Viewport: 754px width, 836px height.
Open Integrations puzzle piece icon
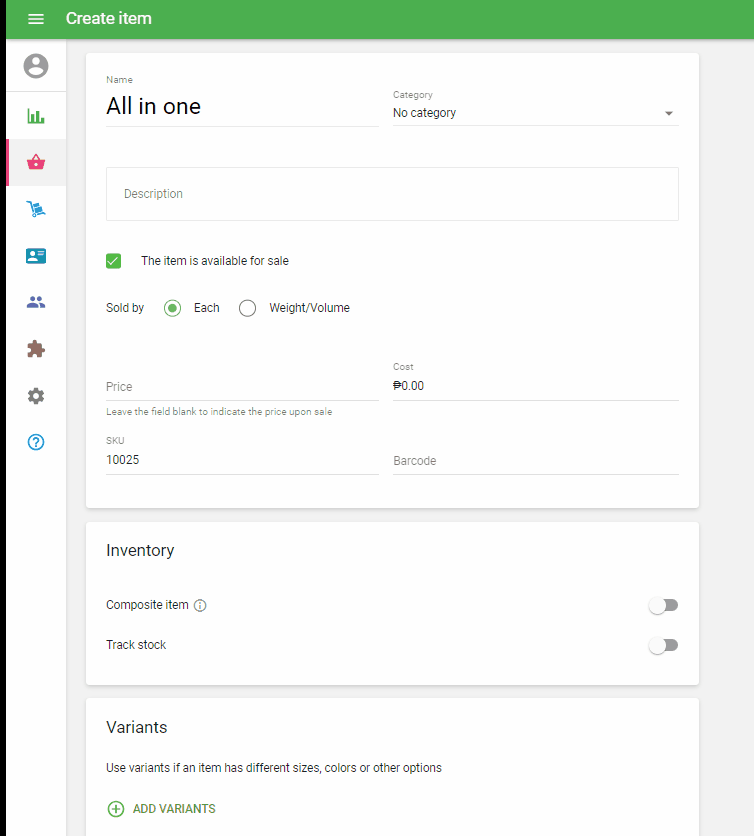click(36, 349)
